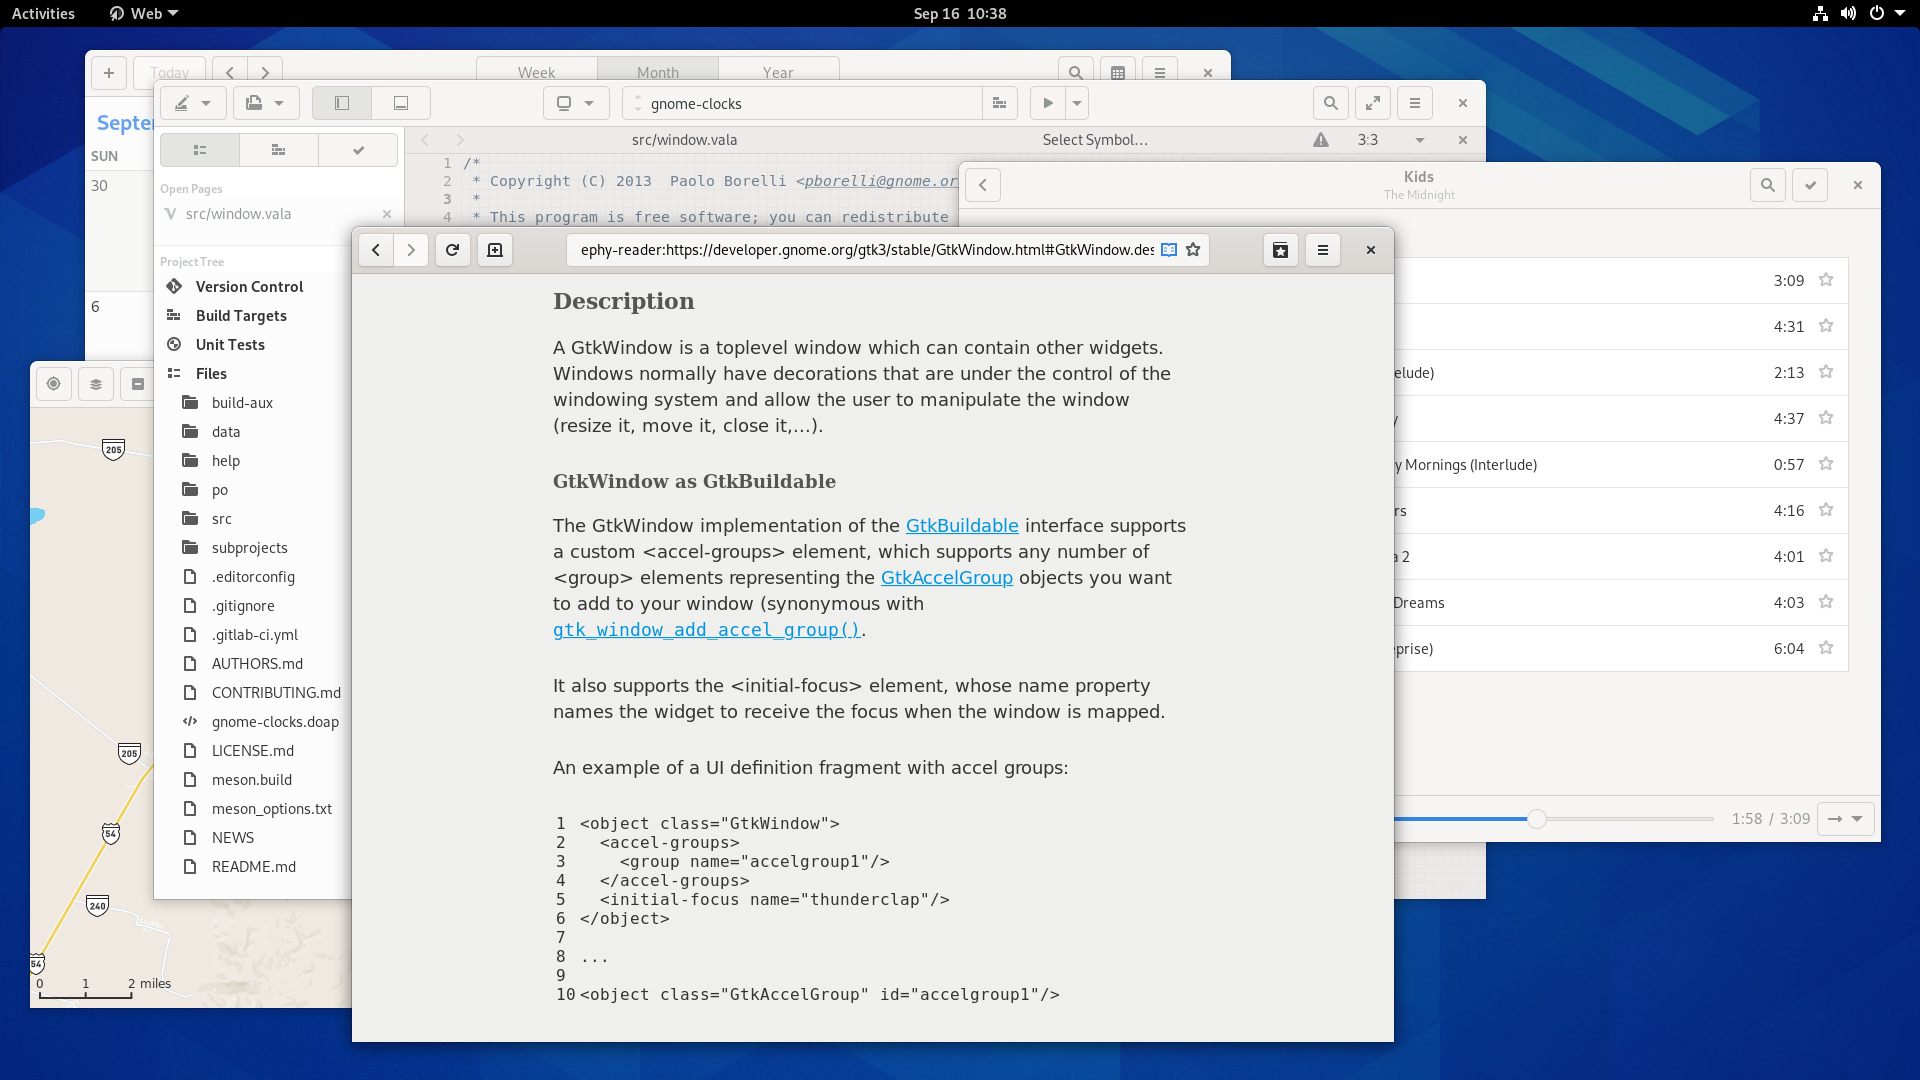Switch calendar to Week view

pos(536,72)
